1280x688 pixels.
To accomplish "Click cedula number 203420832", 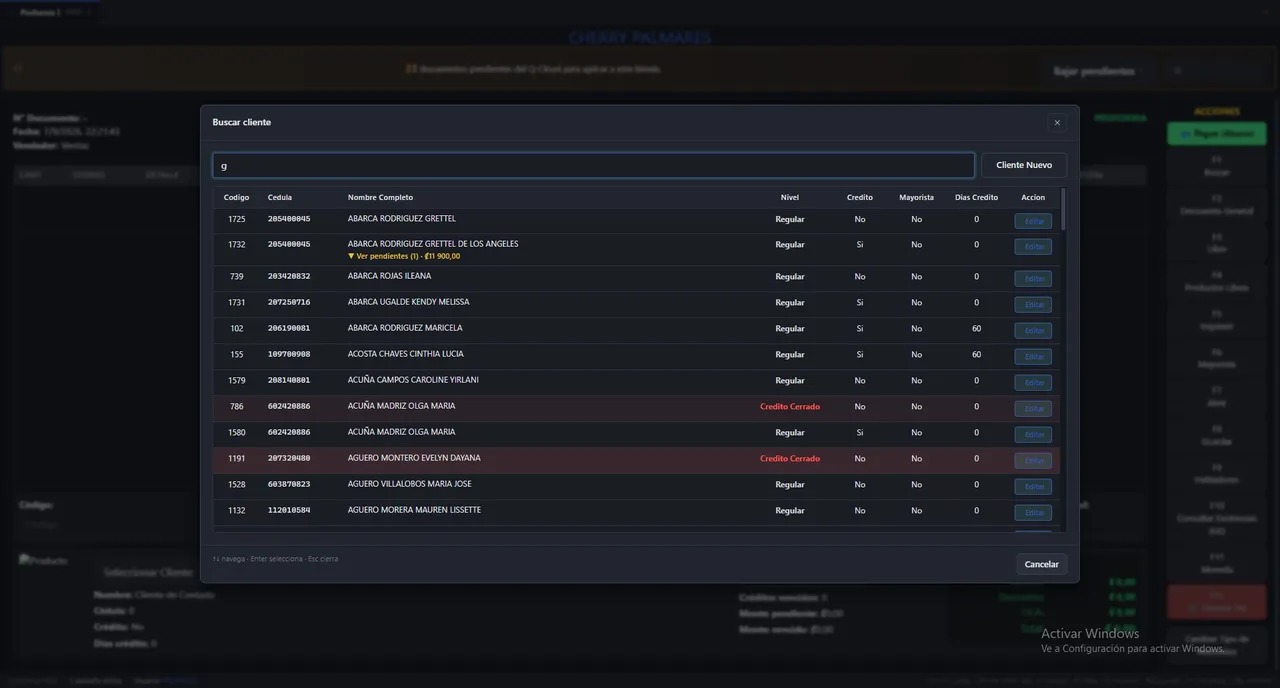I will pyautogui.click(x=289, y=276).
